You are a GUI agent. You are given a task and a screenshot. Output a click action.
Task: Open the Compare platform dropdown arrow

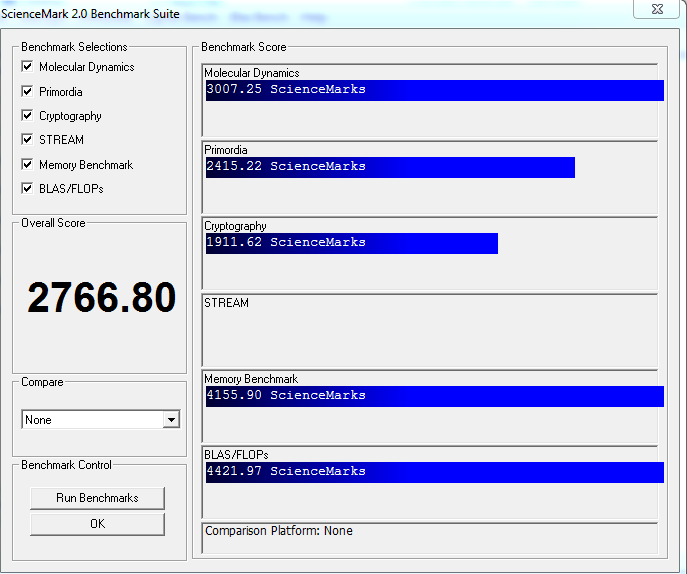(171, 420)
